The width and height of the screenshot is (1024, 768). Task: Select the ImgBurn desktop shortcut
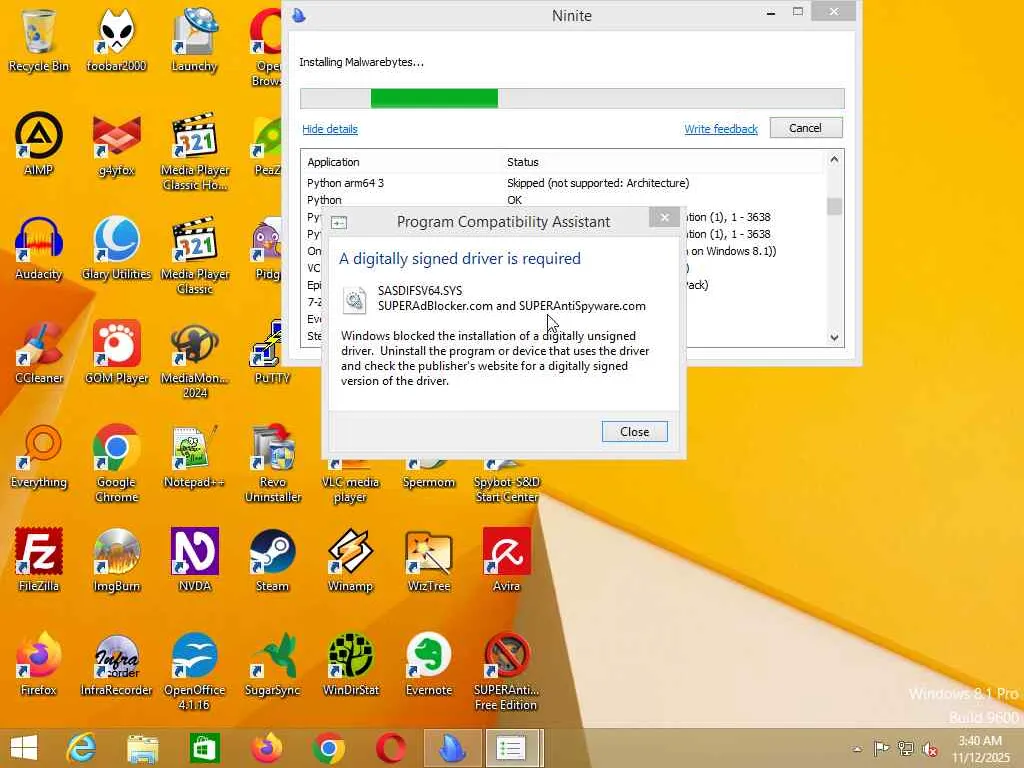(116, 560)
